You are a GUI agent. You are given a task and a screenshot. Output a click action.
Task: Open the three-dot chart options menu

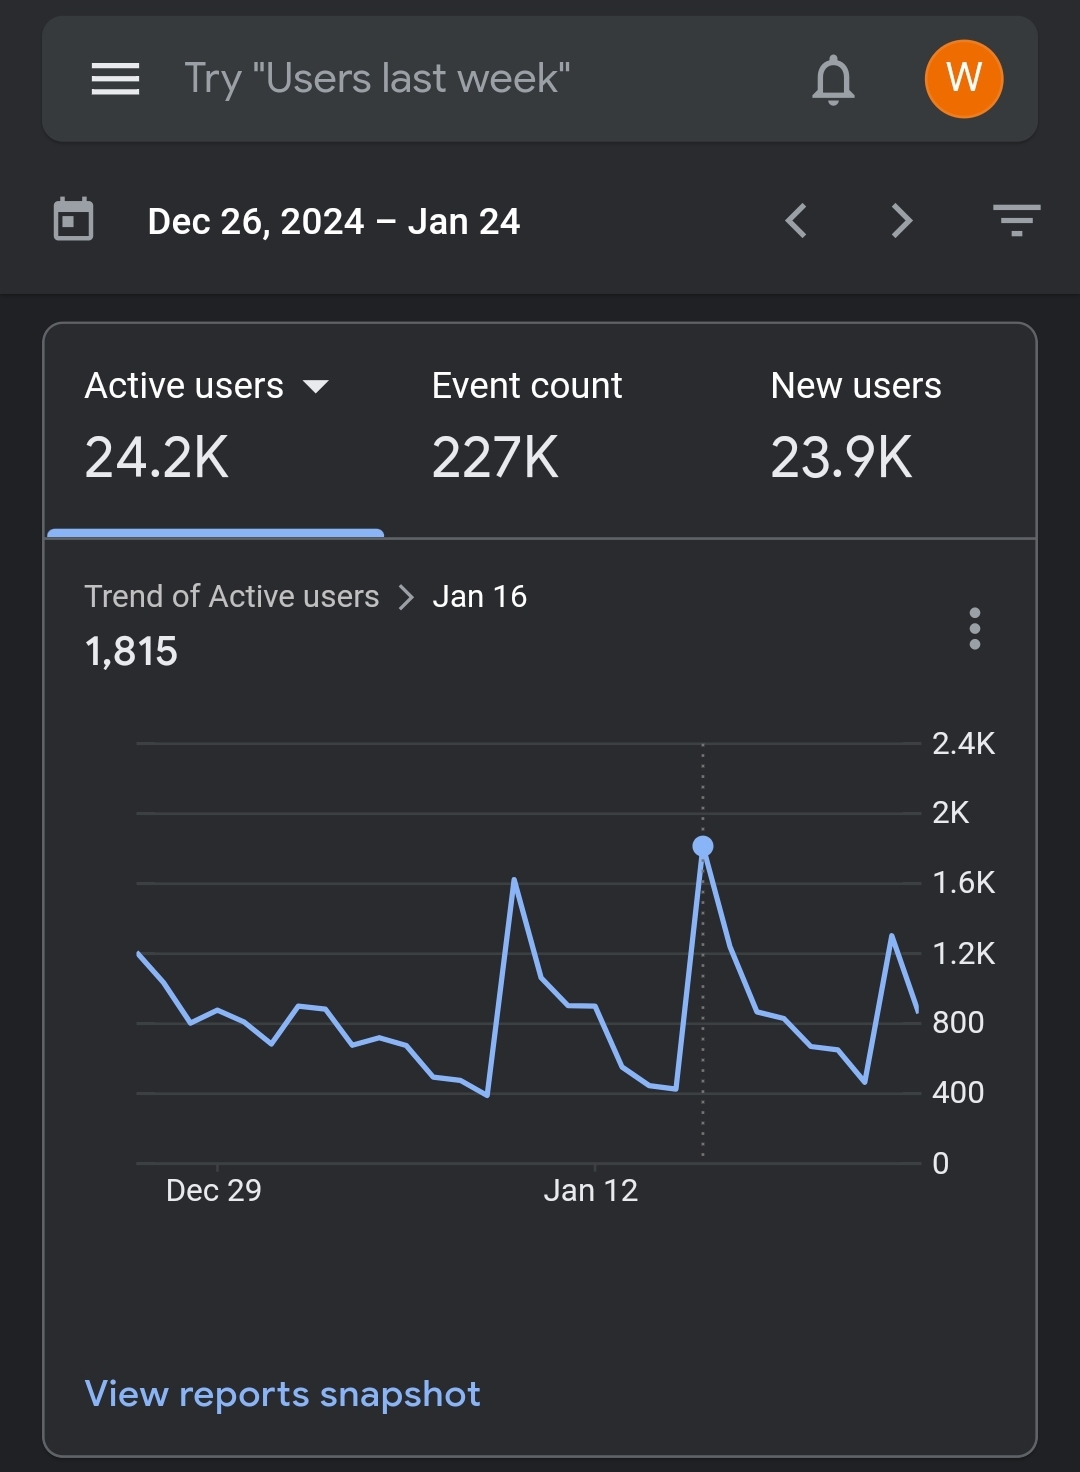[x=974, y=629]
